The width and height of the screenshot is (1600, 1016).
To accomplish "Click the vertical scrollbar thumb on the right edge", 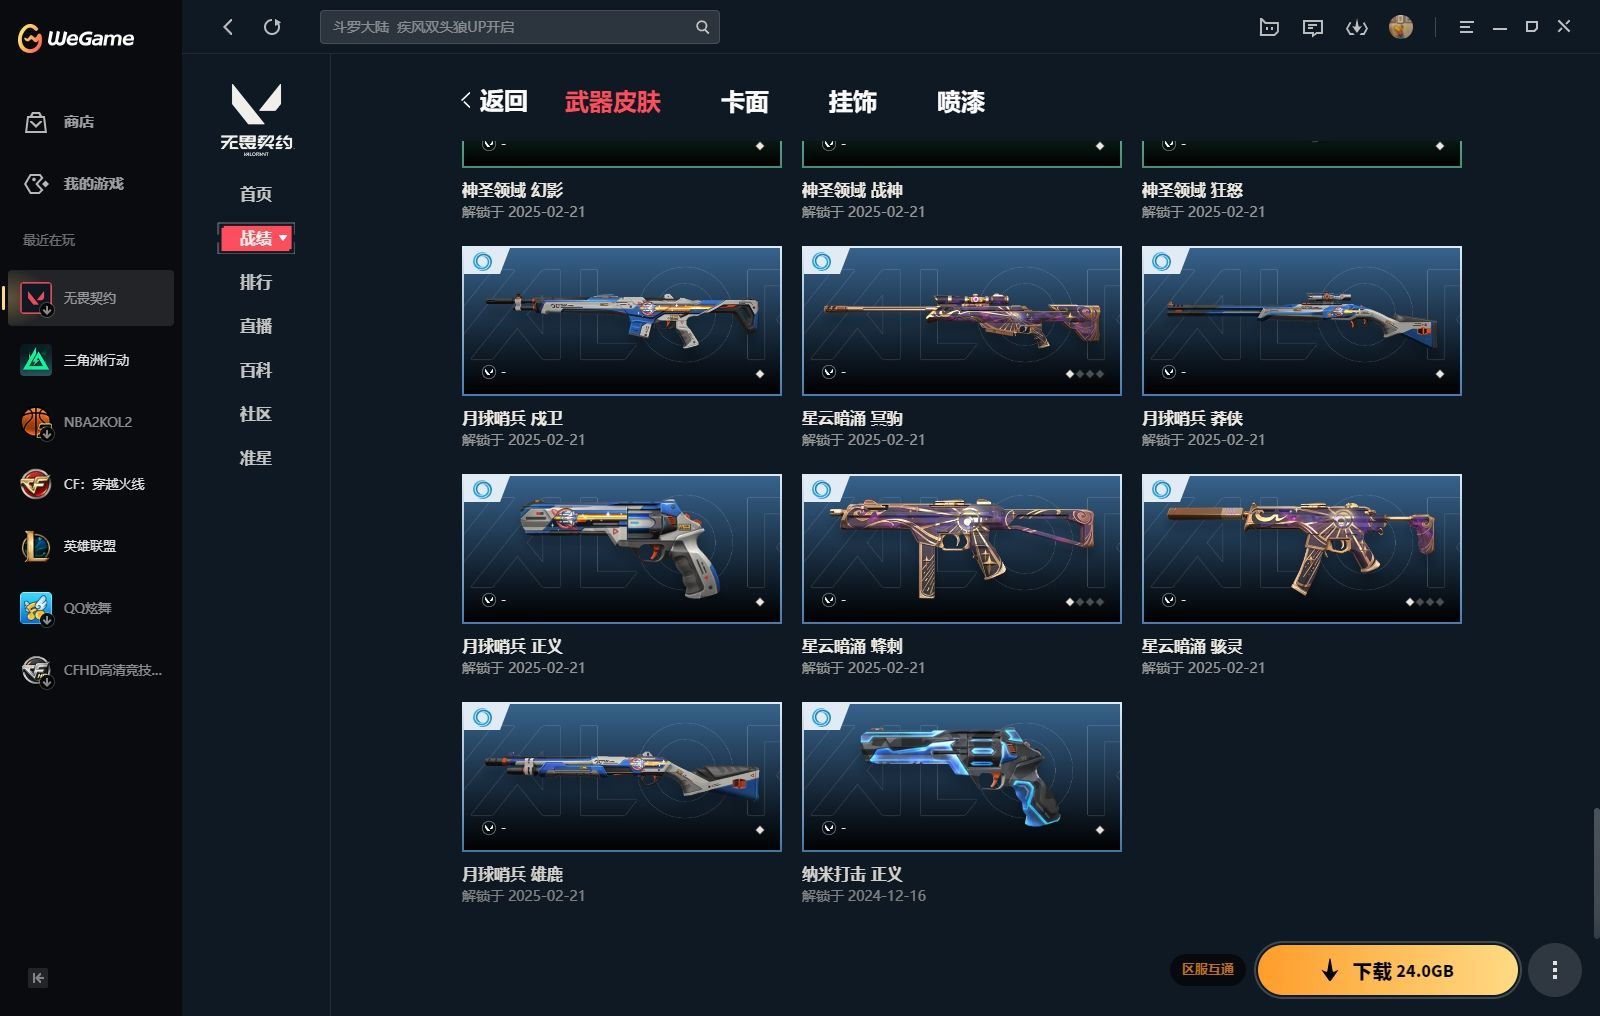I will (1595, 872).
